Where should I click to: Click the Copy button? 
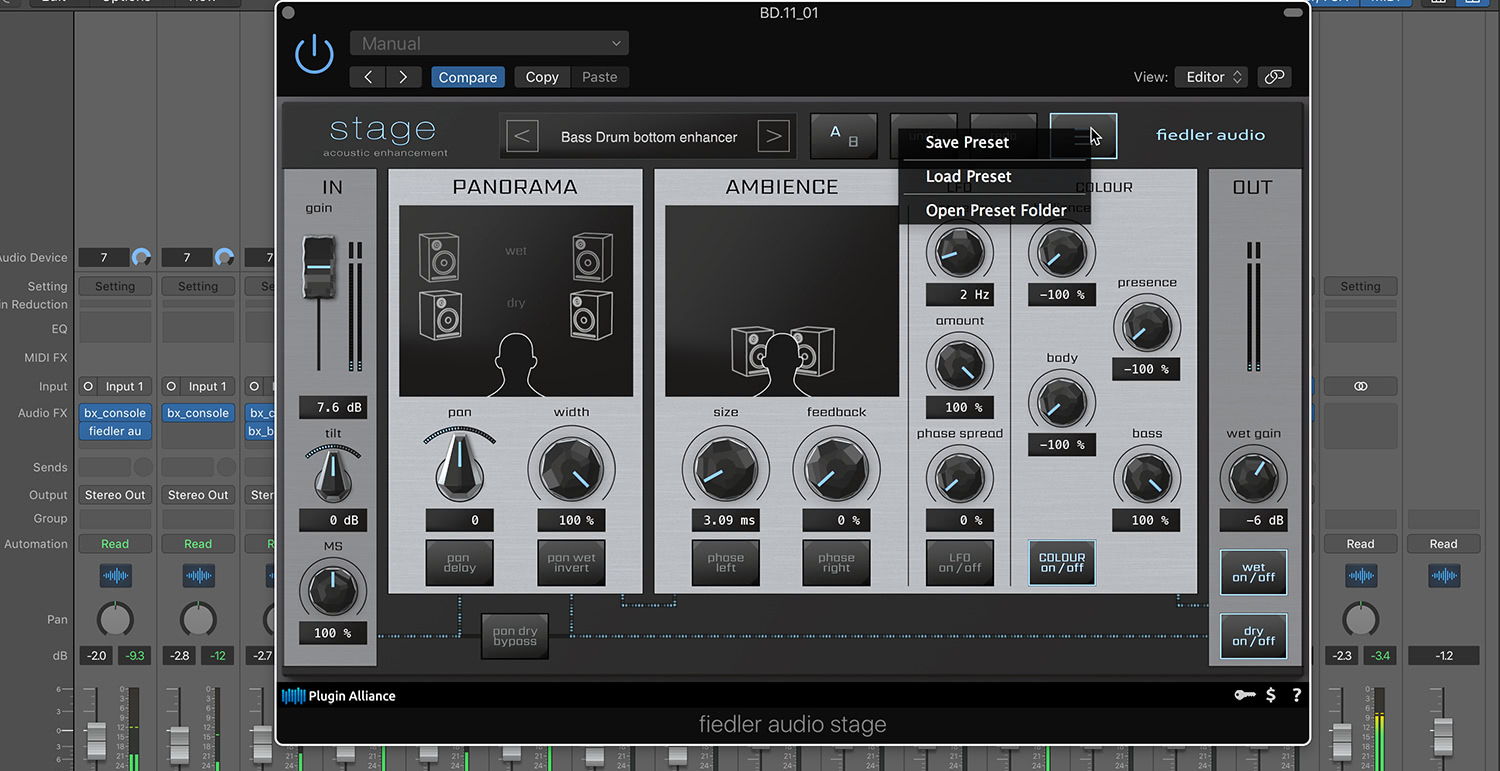coord(542,77)
